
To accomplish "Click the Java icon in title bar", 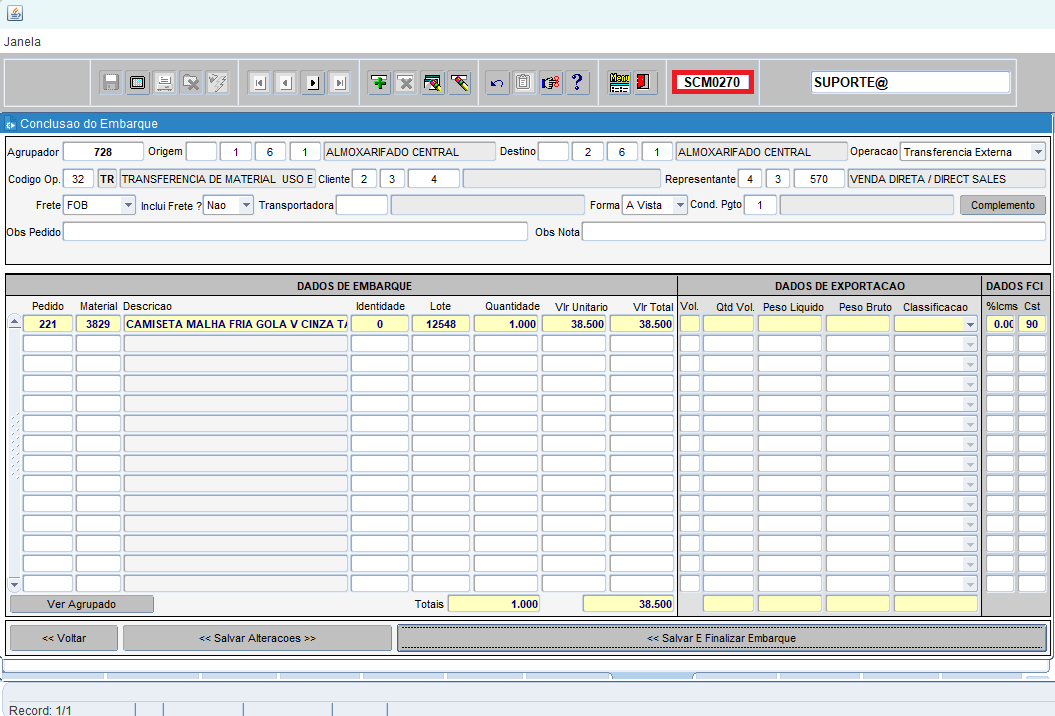I will [x=15, y=13].
